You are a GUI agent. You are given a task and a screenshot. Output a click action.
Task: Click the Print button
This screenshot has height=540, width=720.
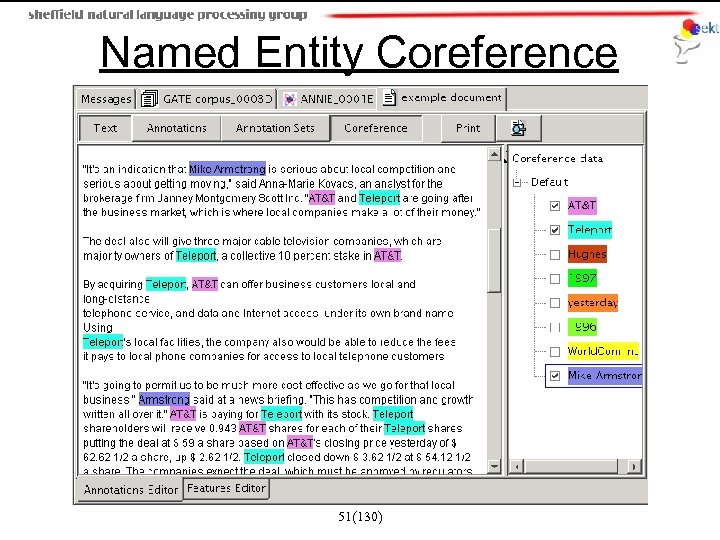468,128
